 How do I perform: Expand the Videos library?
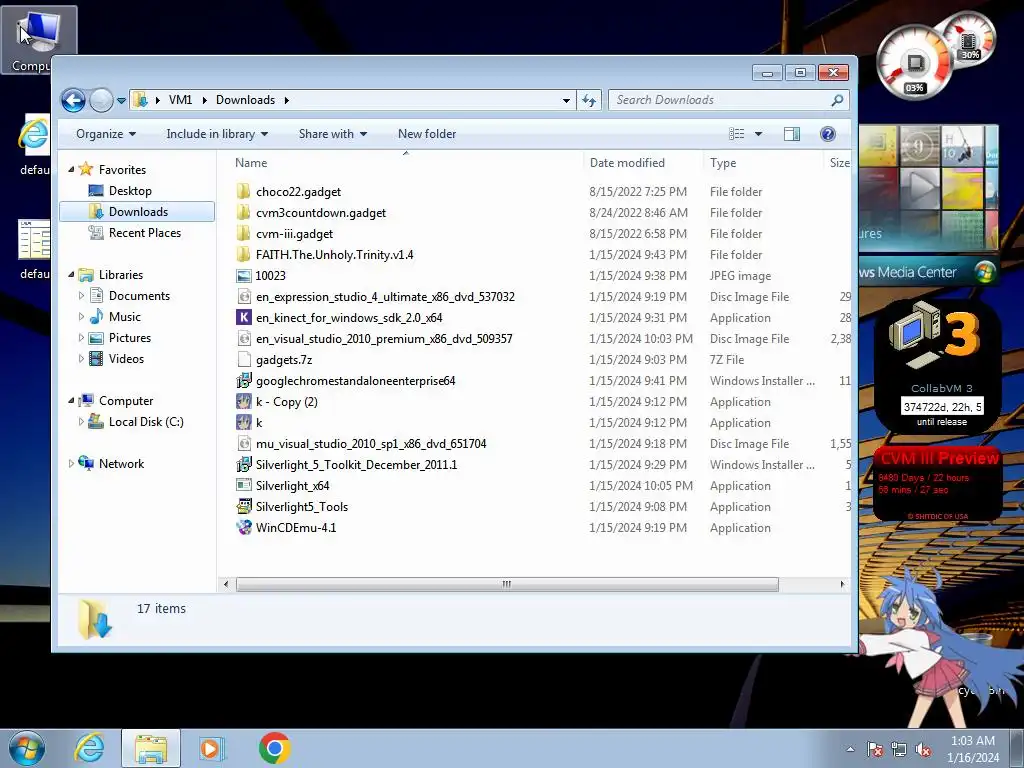click(x=81, y=359)
